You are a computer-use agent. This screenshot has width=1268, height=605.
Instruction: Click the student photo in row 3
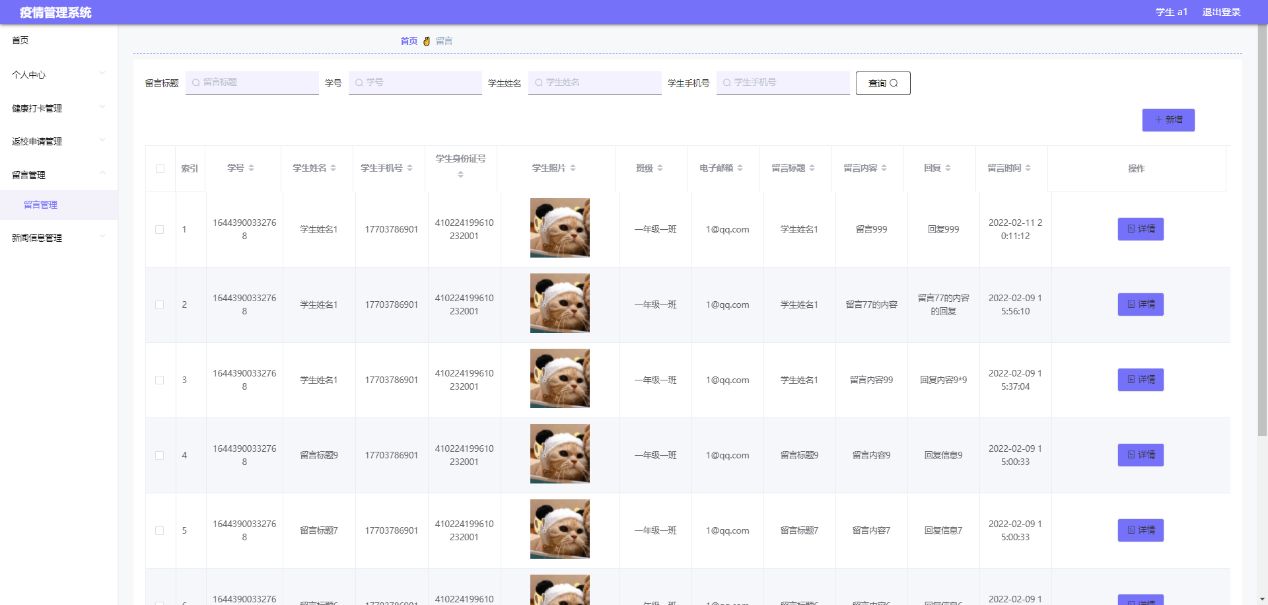[560, 379]
